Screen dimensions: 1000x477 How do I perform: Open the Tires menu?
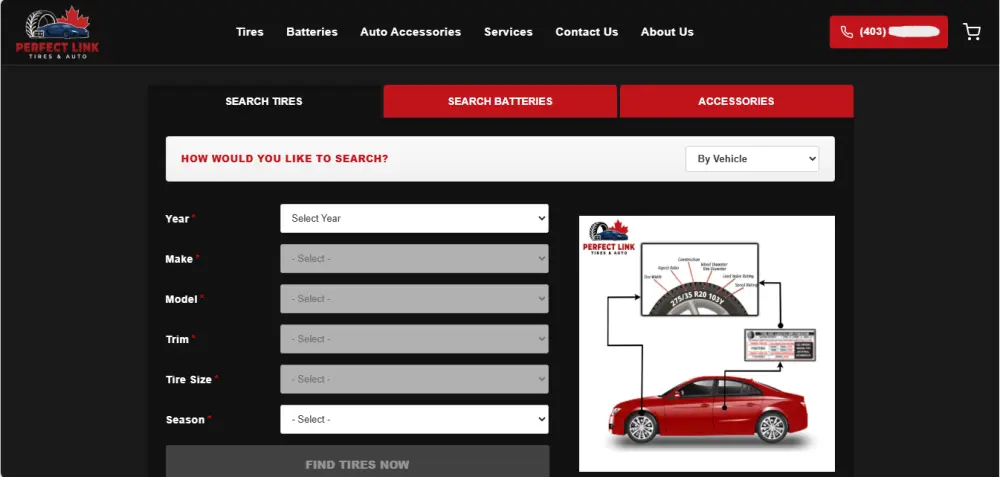coord(249,32)
